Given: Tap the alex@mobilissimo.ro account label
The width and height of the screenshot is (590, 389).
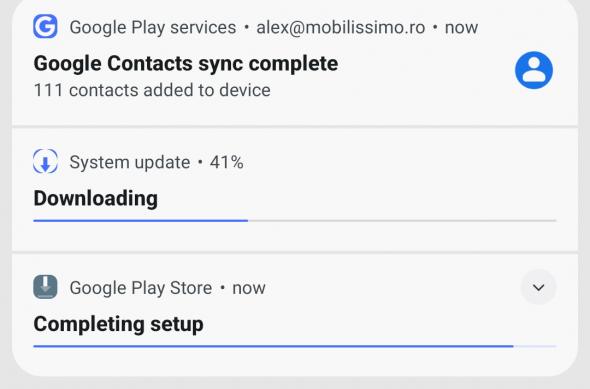Looking at the screenshot, I should (x=341, y=27).
